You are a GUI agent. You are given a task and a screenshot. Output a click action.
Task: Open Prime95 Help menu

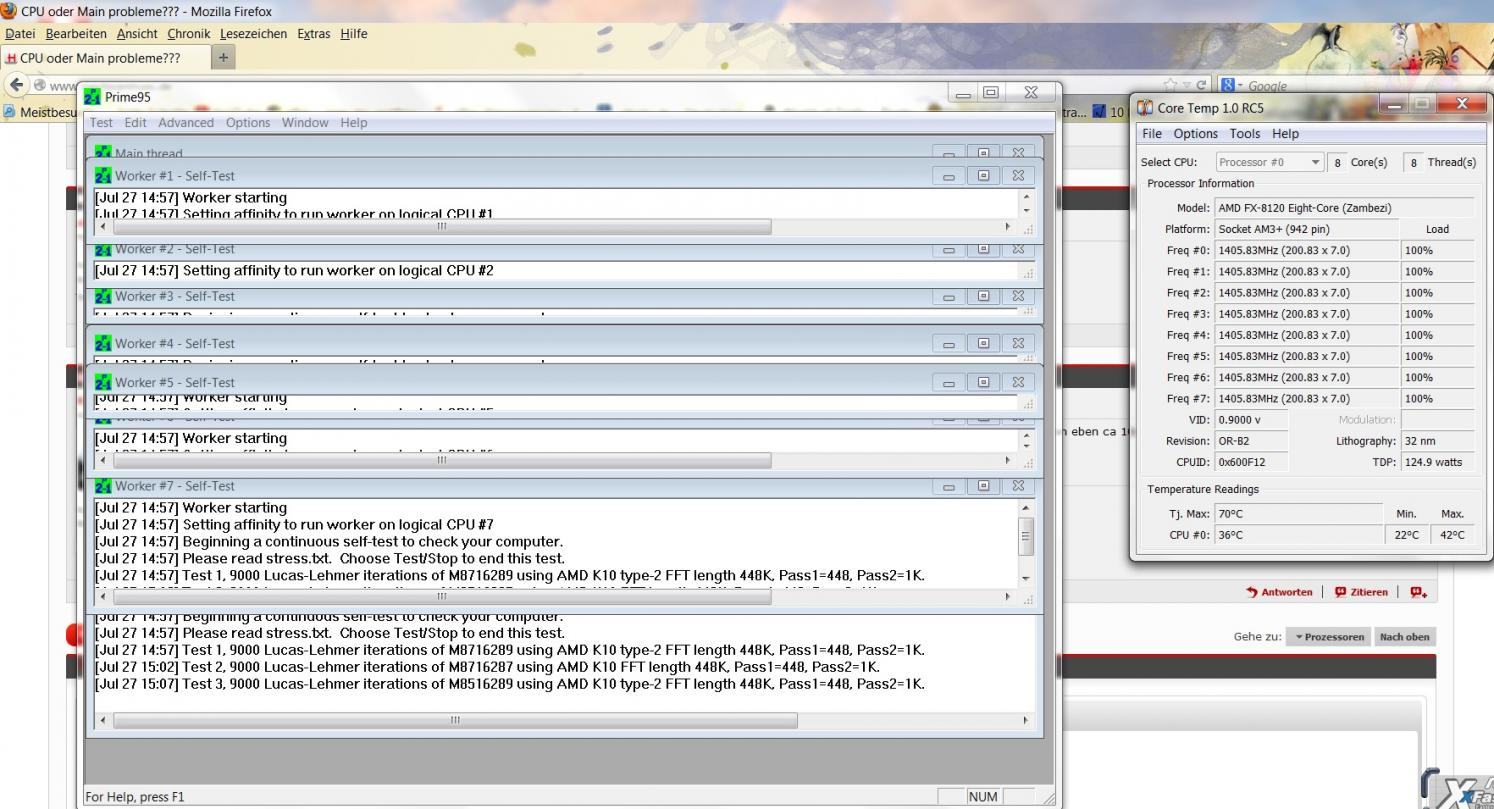[354, 122]
